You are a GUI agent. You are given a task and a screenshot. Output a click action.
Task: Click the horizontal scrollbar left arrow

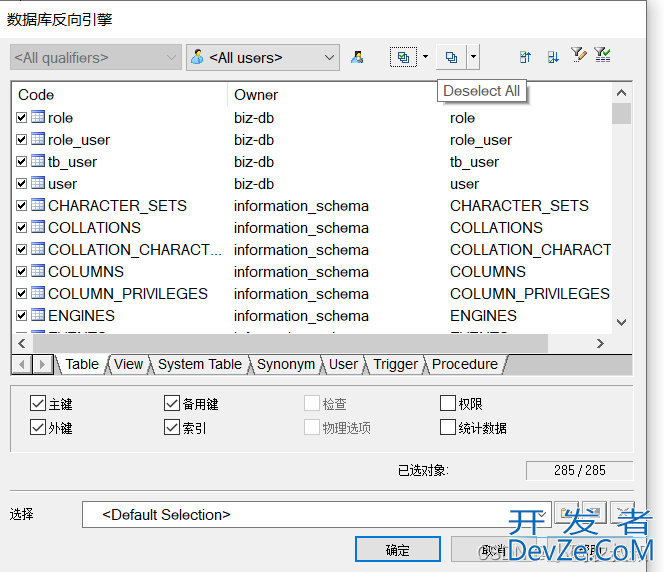22,343
